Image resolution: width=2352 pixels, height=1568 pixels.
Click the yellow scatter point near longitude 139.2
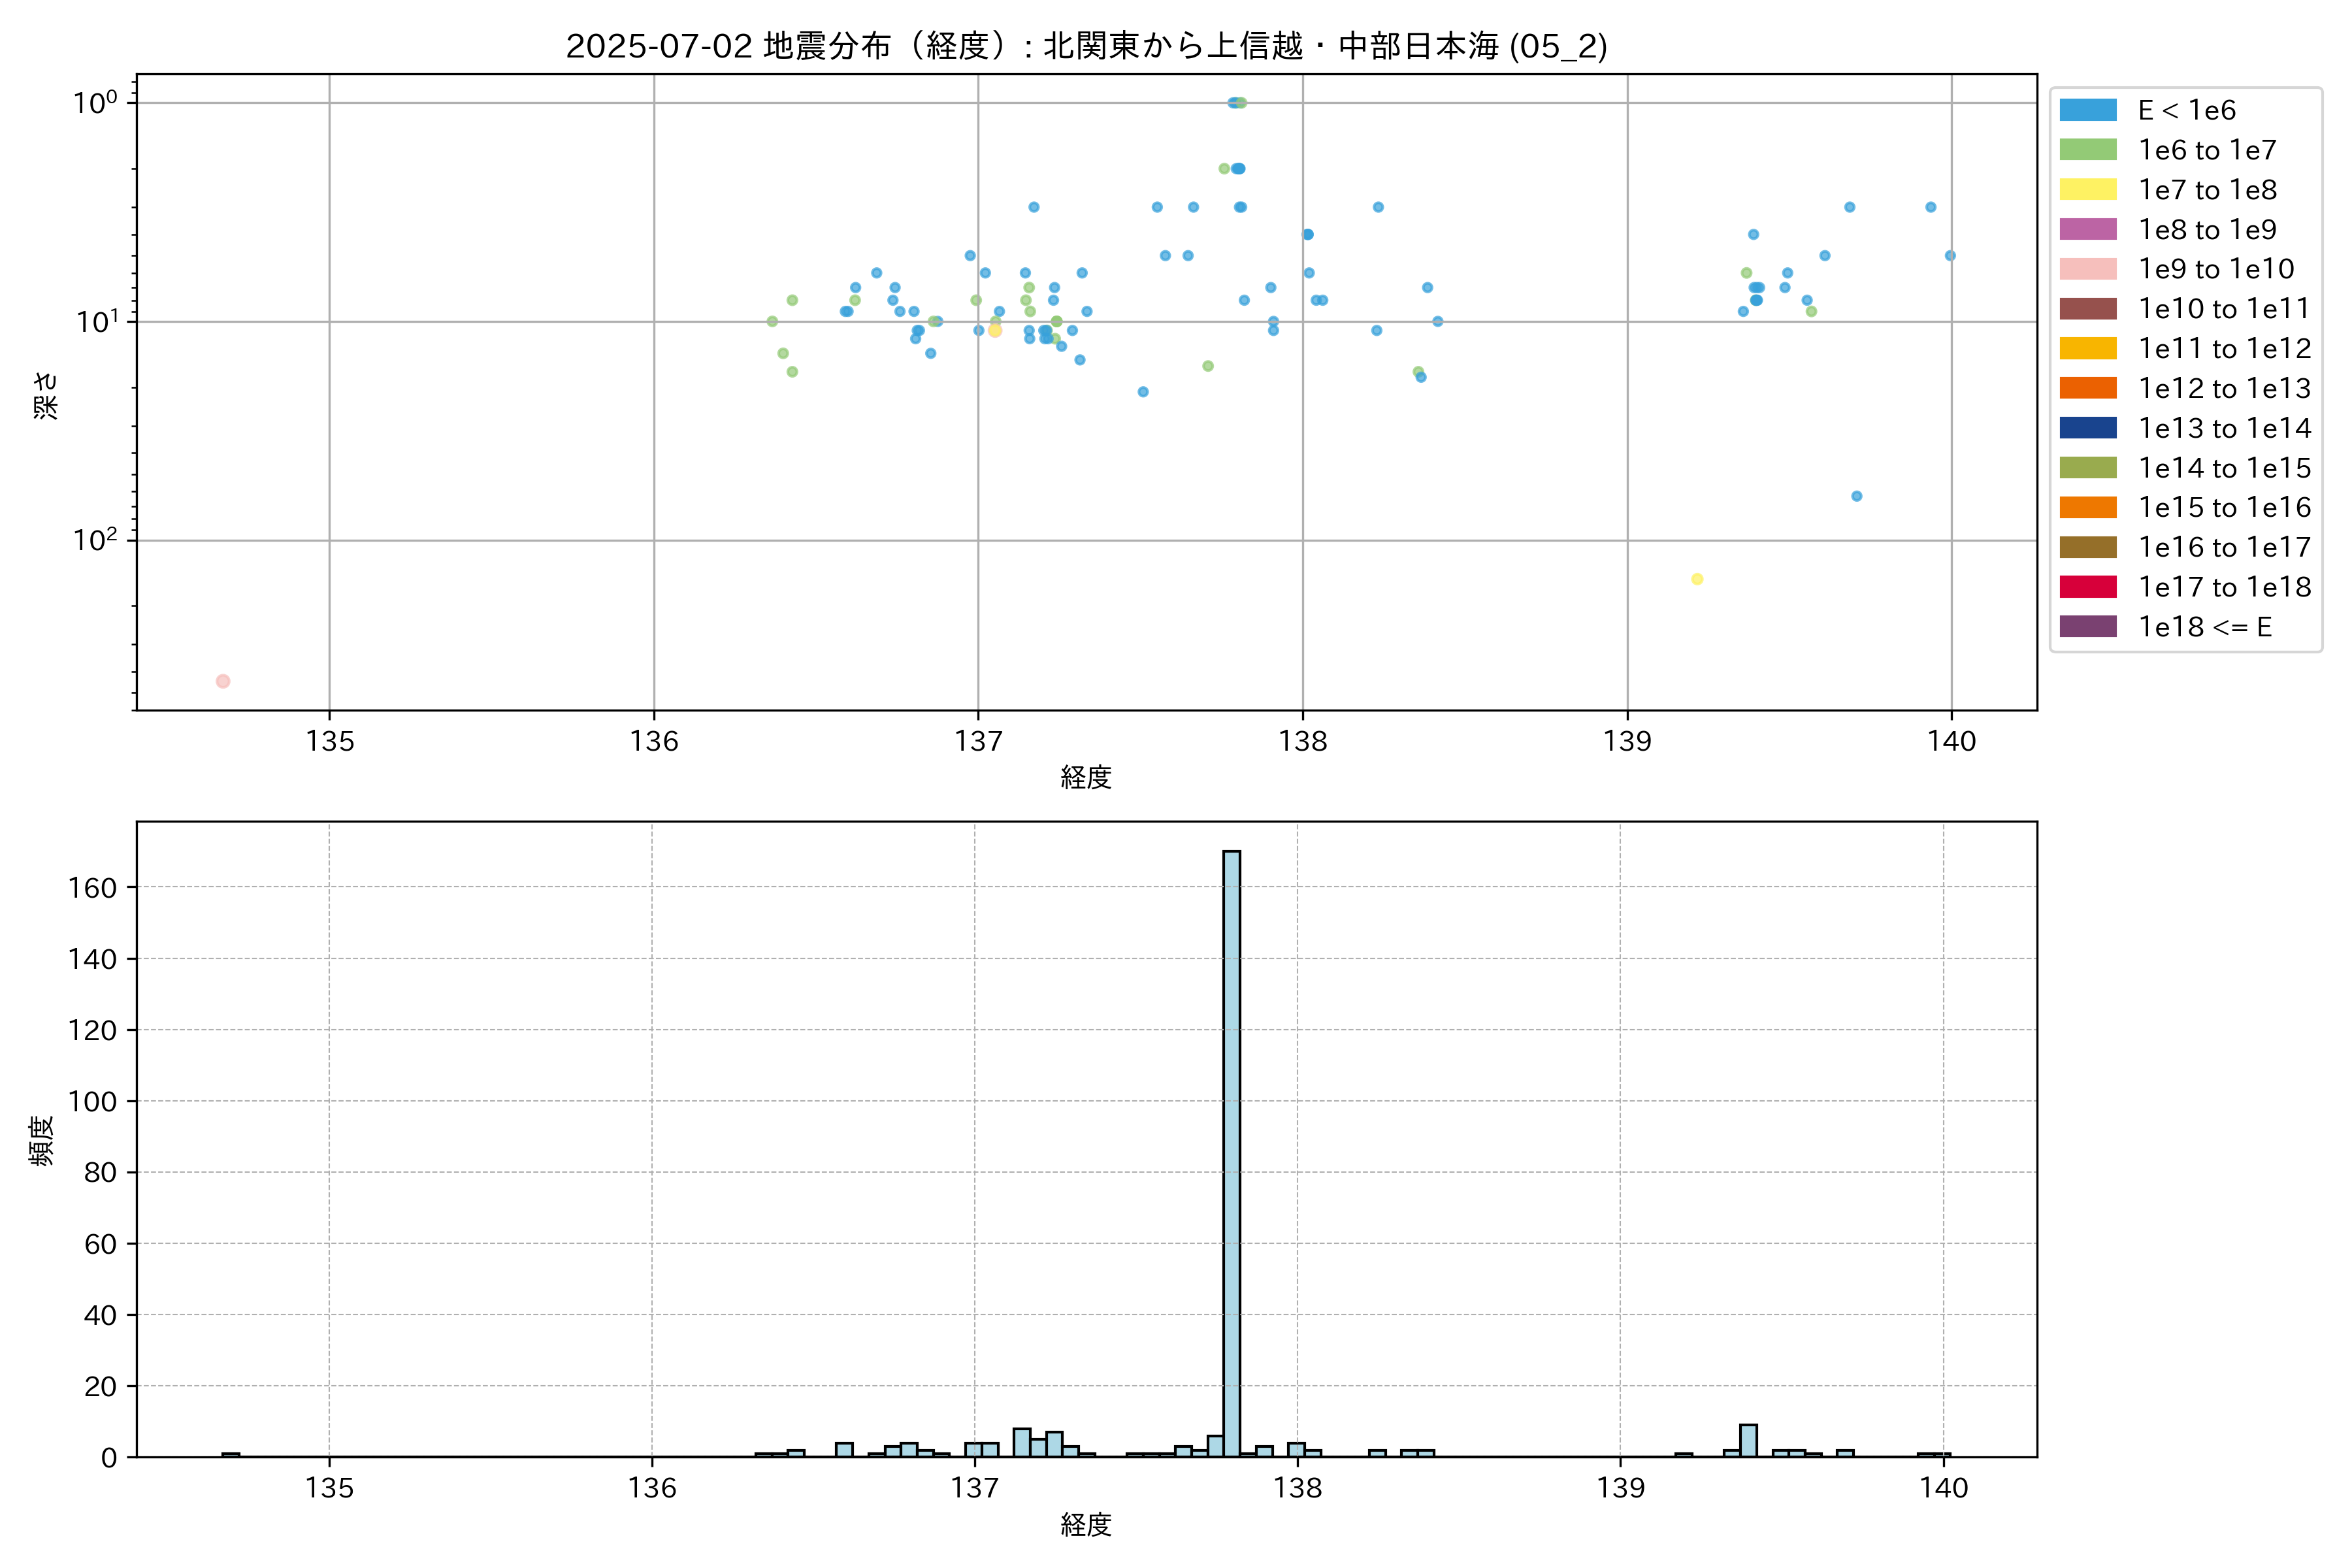click(1697, 579)
